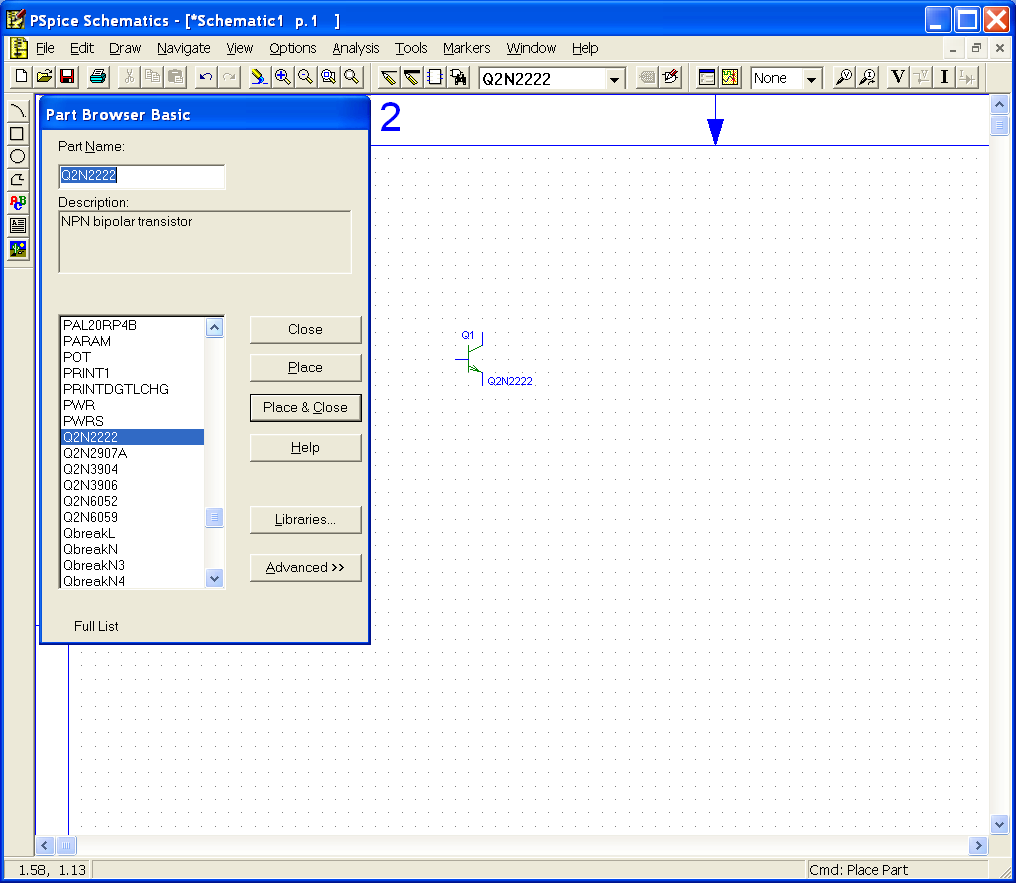Click the Print icon in toolbar
This screenshot has height=883, width=1016.
pyautogui.click(x=98, y=77)
